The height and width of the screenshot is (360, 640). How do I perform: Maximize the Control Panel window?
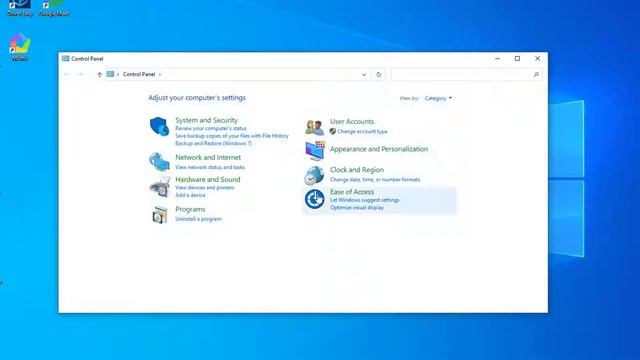coord(517,59)
